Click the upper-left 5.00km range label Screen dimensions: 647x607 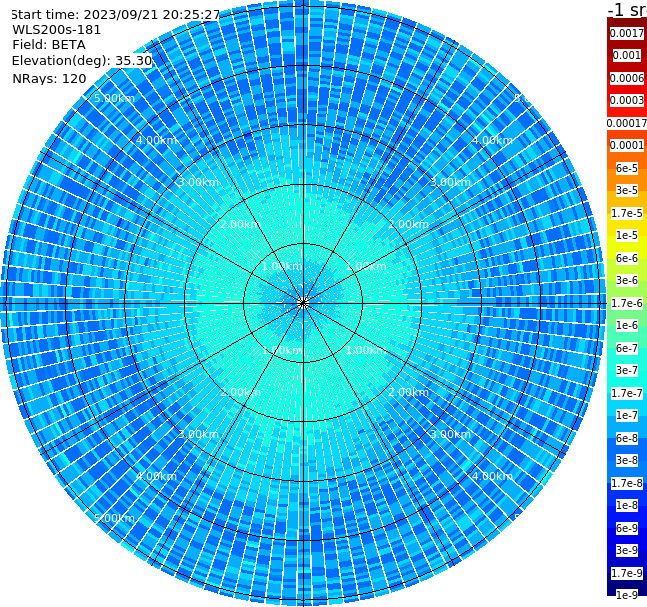coord(114,98)
